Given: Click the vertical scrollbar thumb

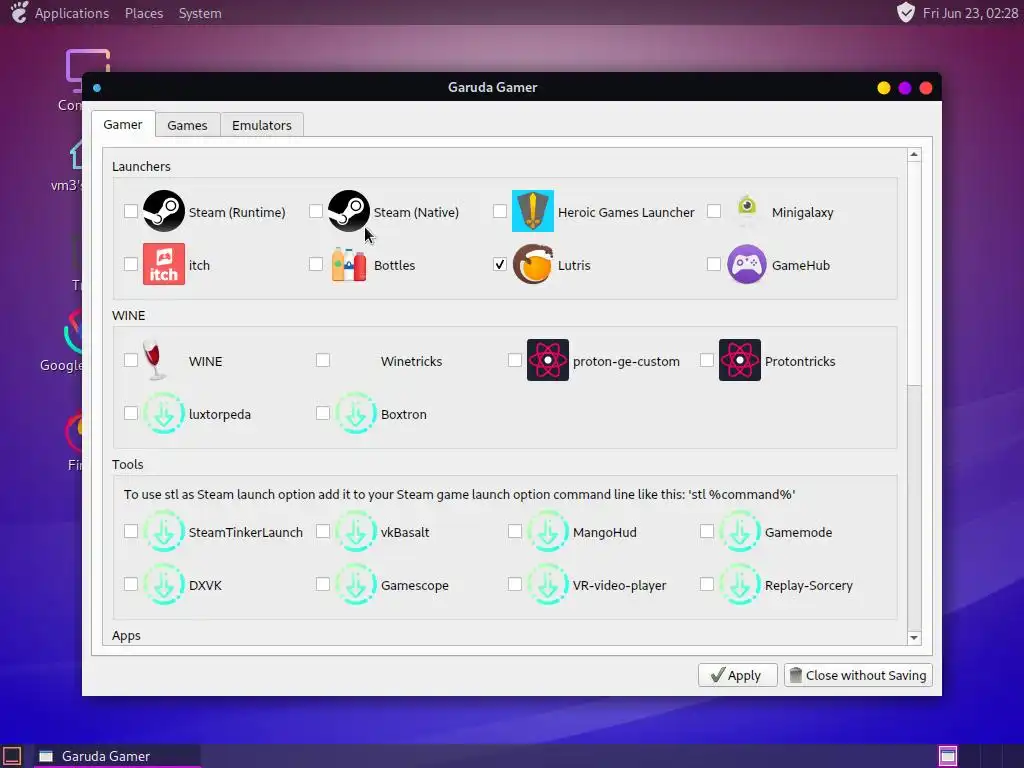Looking at the screenshot, I should [914, 274].
